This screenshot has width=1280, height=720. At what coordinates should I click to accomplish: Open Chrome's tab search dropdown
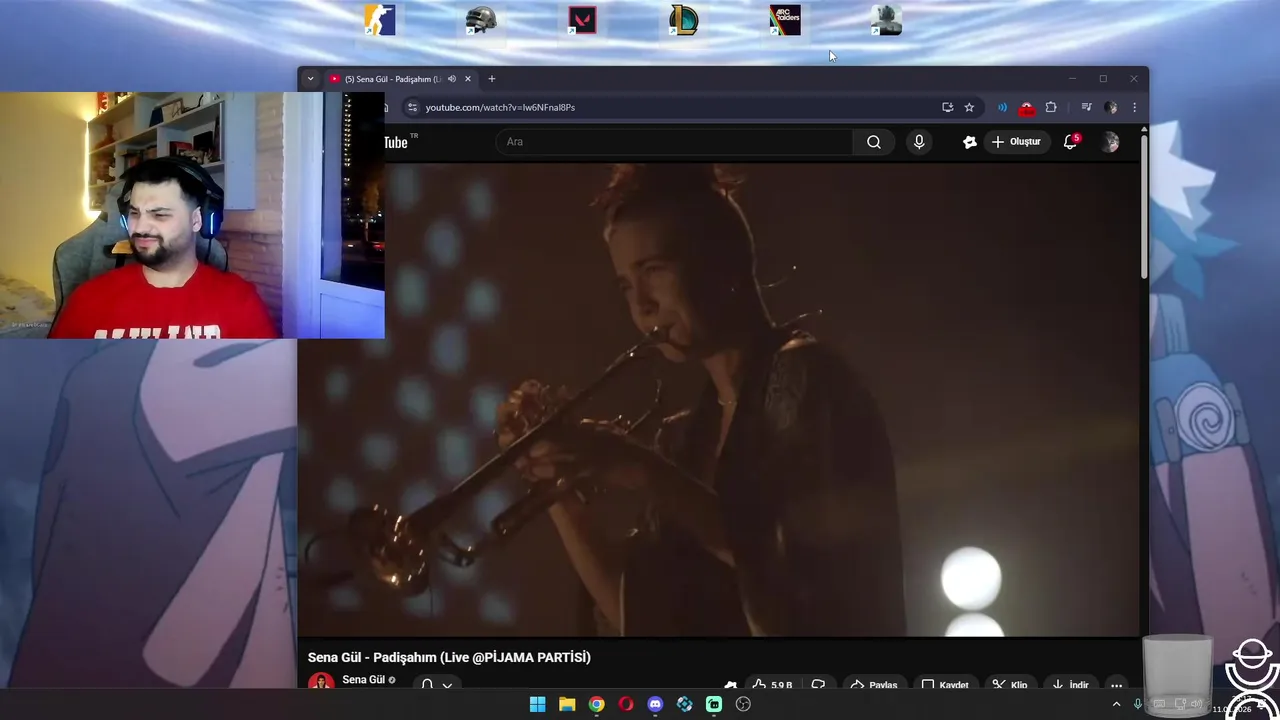click(310, 79)
